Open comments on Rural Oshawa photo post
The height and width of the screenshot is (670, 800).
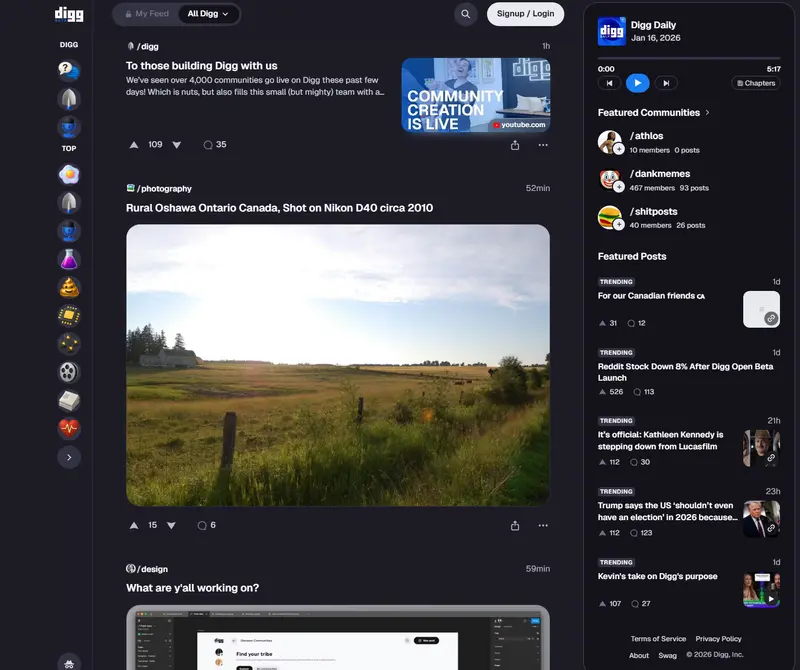(x=207, y=525)
